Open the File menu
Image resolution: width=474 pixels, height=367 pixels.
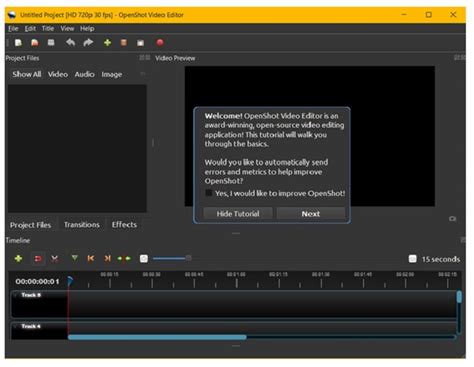point(13,29)
